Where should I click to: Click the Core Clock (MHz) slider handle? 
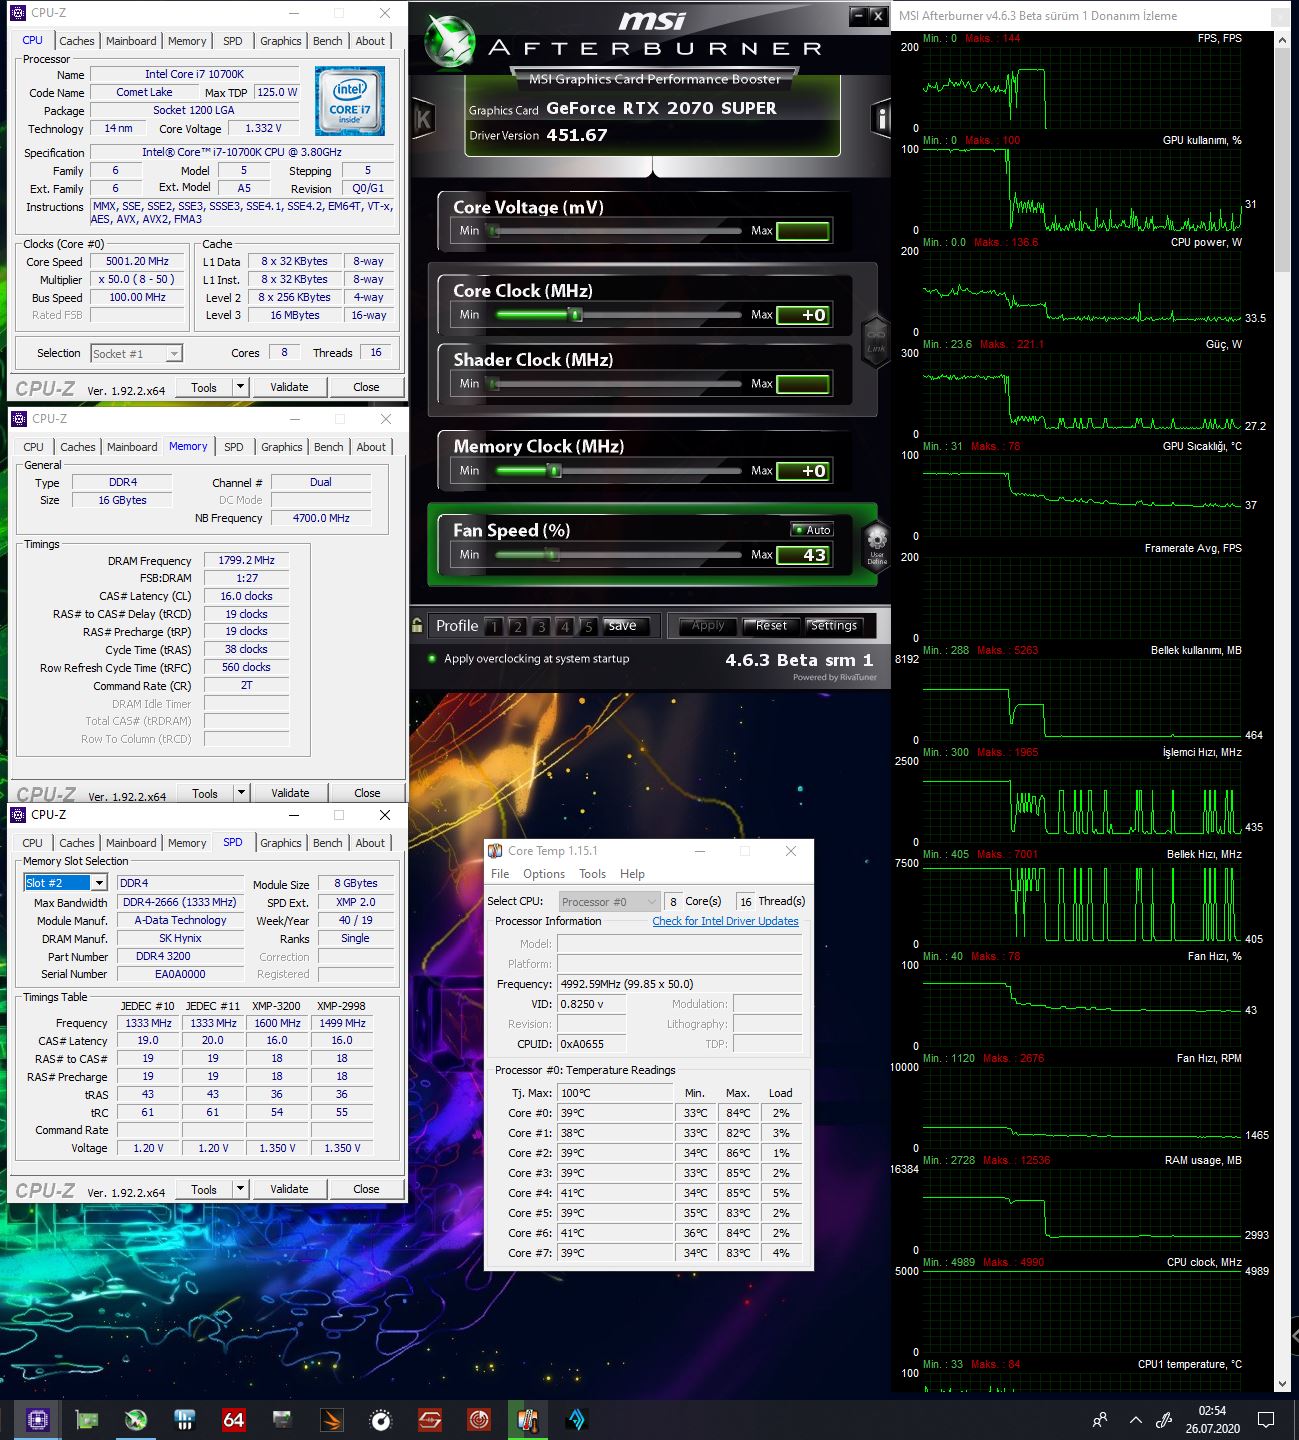pyautogui.click(x=575, y=314)
